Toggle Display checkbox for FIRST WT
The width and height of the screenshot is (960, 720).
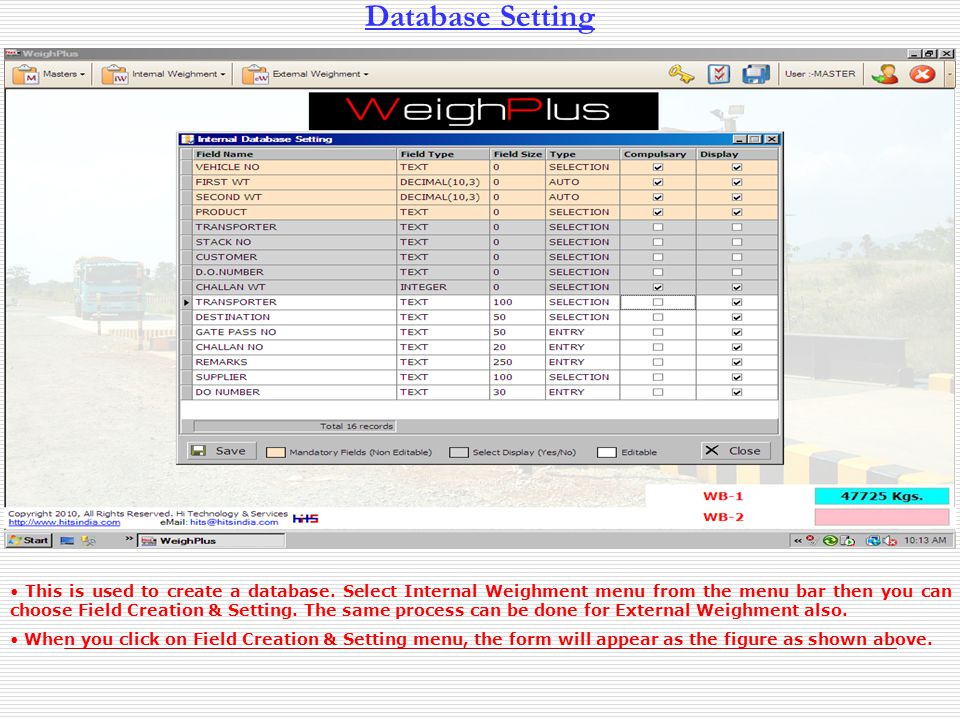[x=737, y=182]
